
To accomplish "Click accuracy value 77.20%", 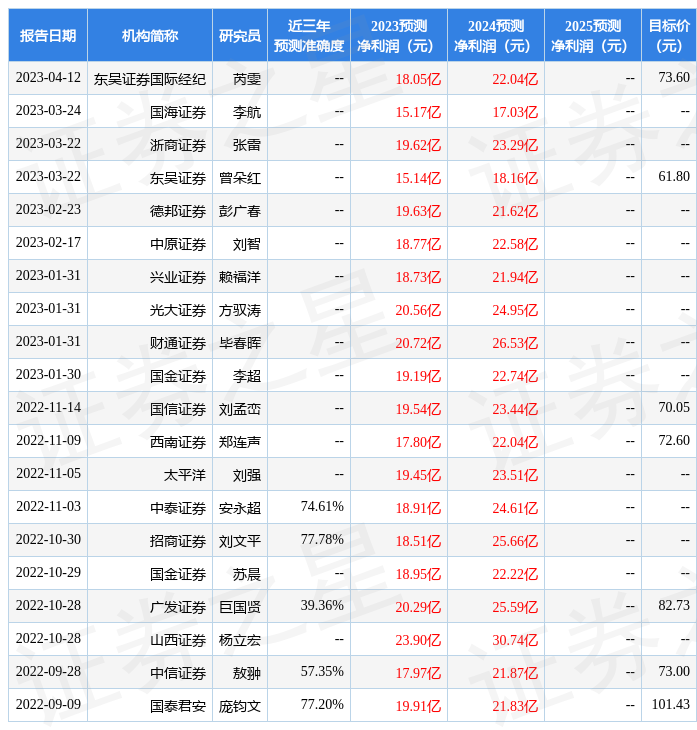I will tap(322, 705).
